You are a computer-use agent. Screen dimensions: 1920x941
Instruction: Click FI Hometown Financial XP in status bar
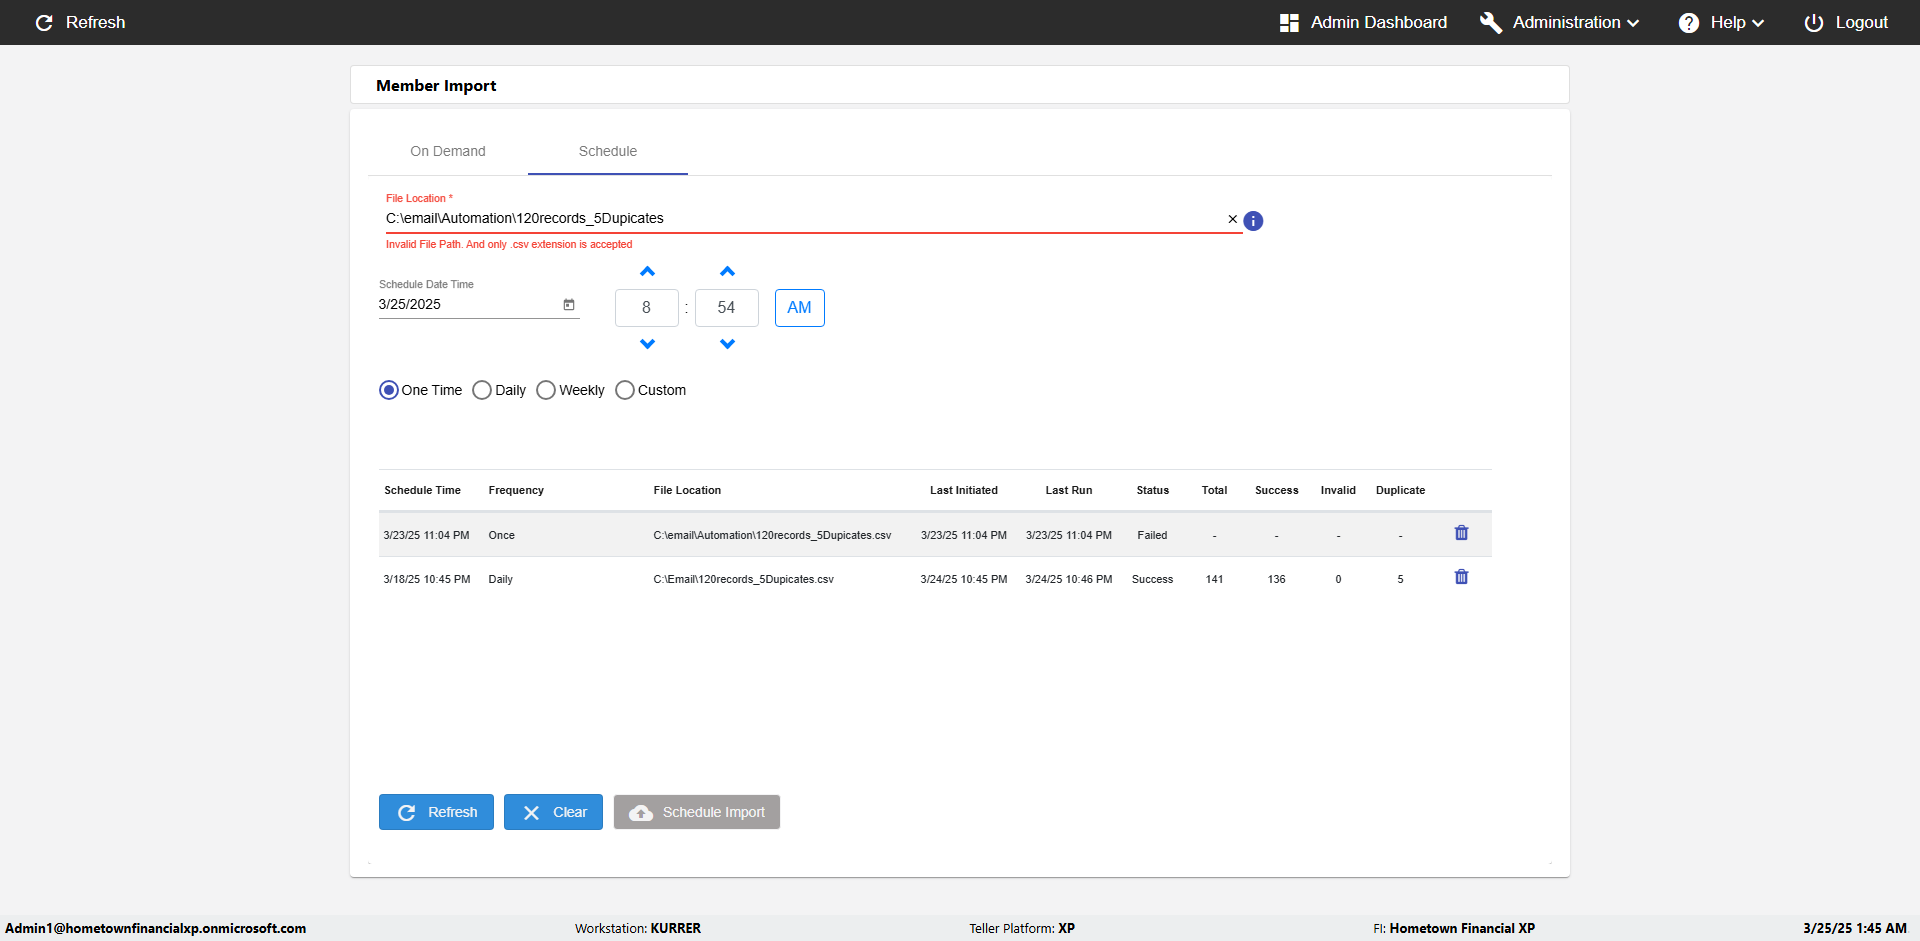point(1454,928)
